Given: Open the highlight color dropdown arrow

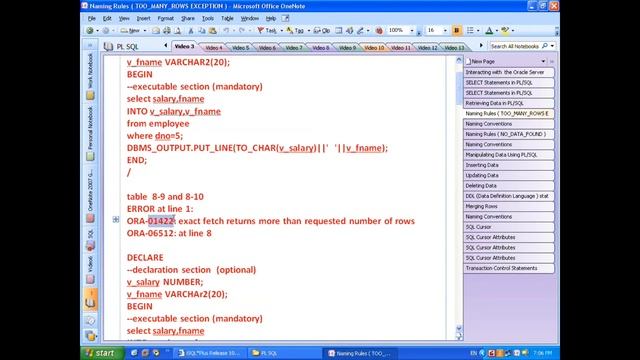Looking at the screenshot, I should 513,31.
